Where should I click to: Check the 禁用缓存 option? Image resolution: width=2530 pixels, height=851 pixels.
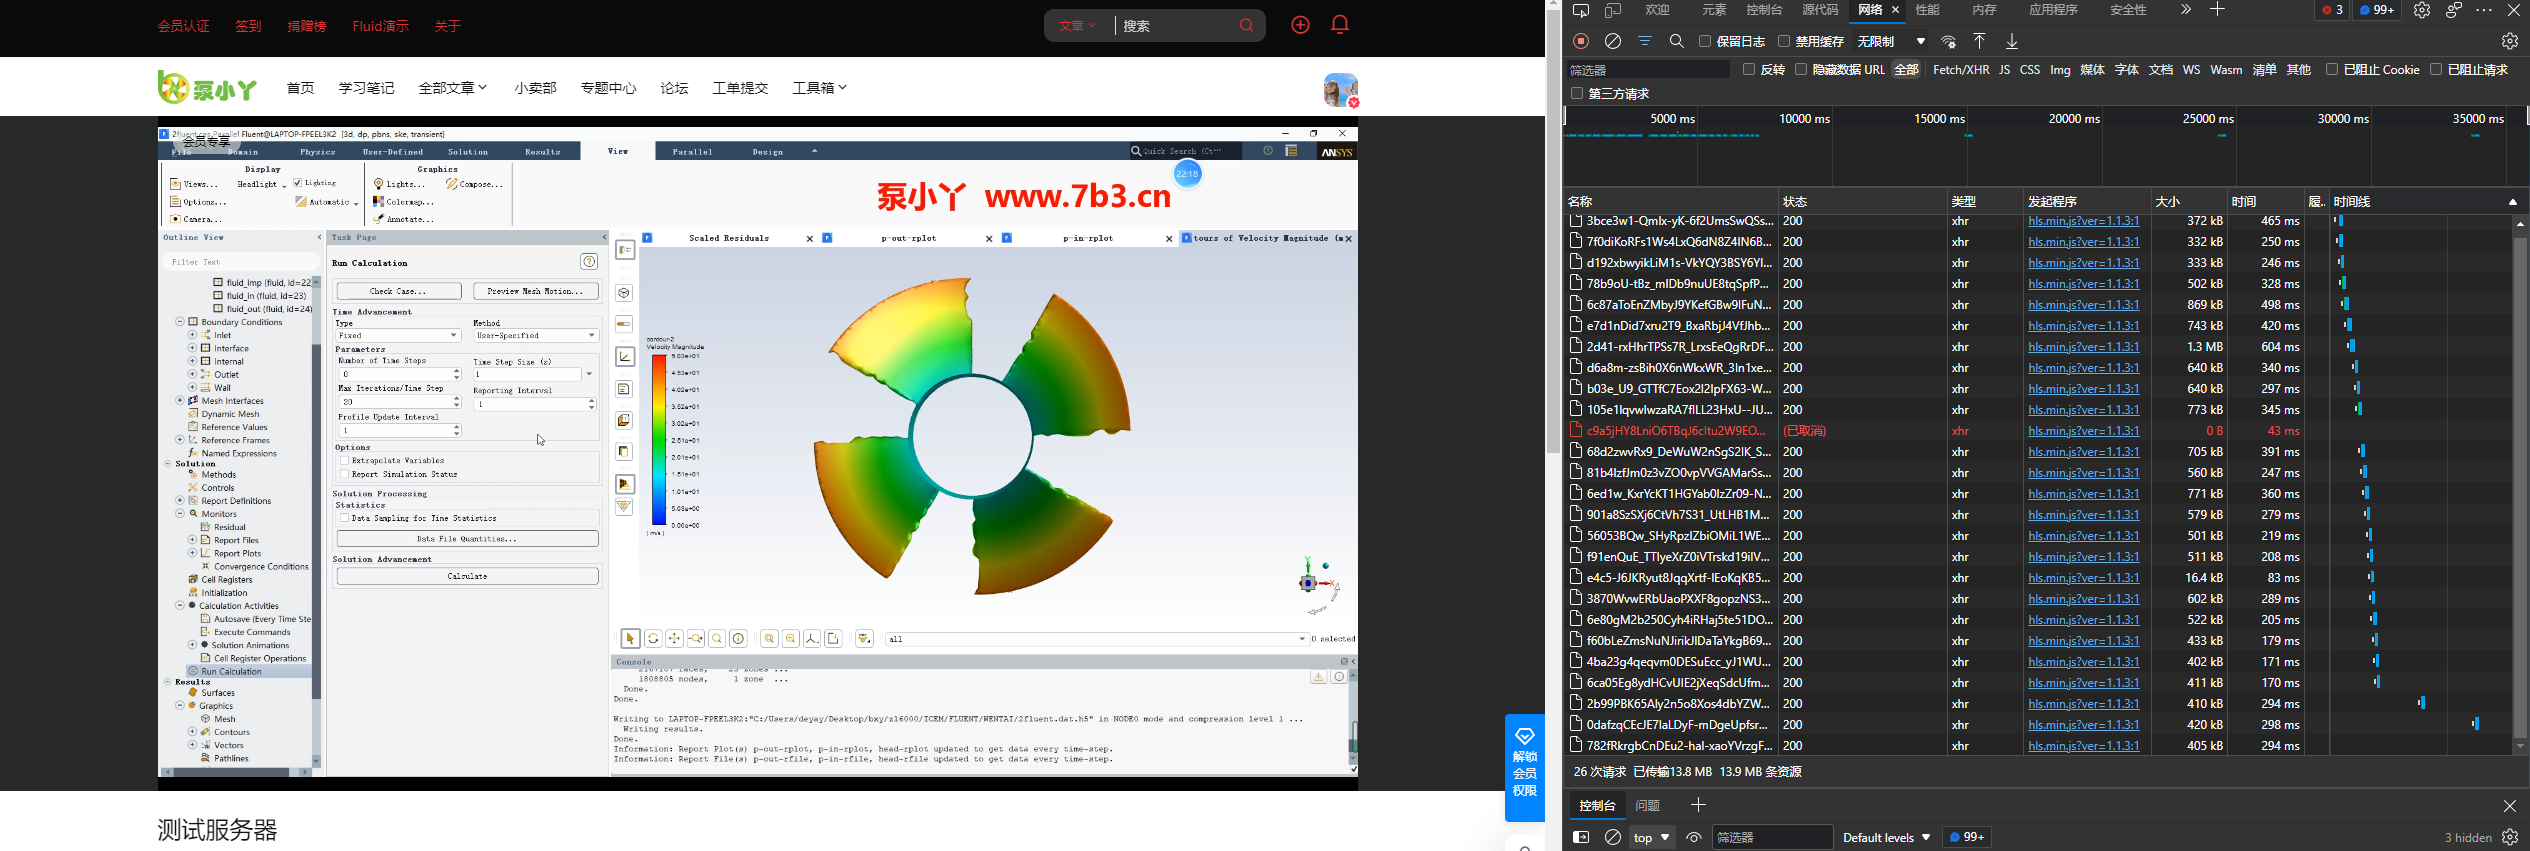(x=1784, y=41)
